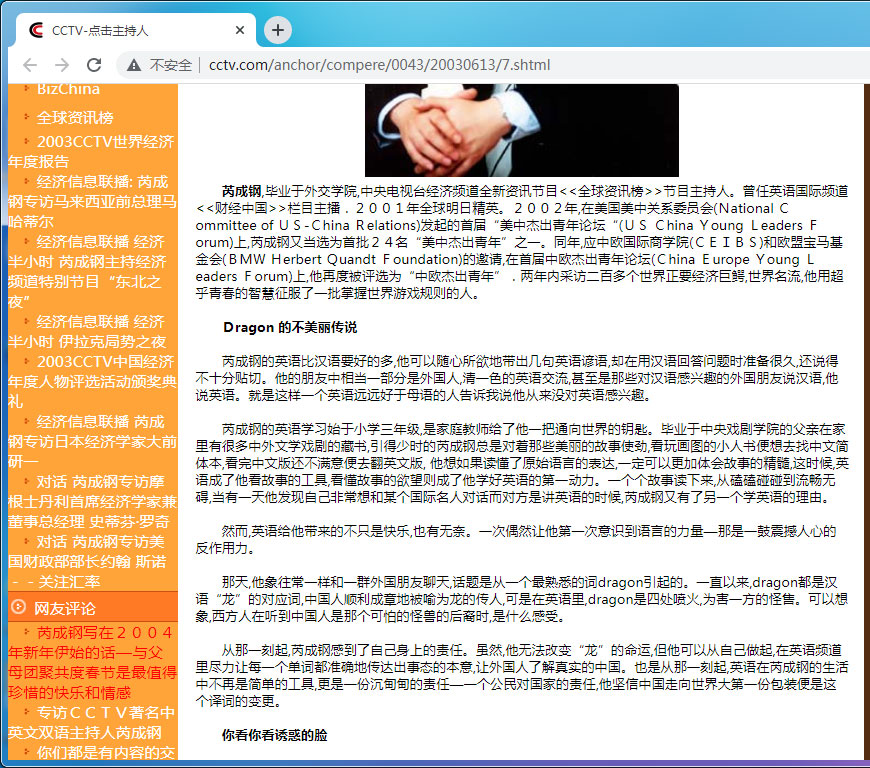Viewport: 870px width, 768px height.
Task: Open 专访美国财政部部长约翰 斯诺 link
Action: (87, 561)
